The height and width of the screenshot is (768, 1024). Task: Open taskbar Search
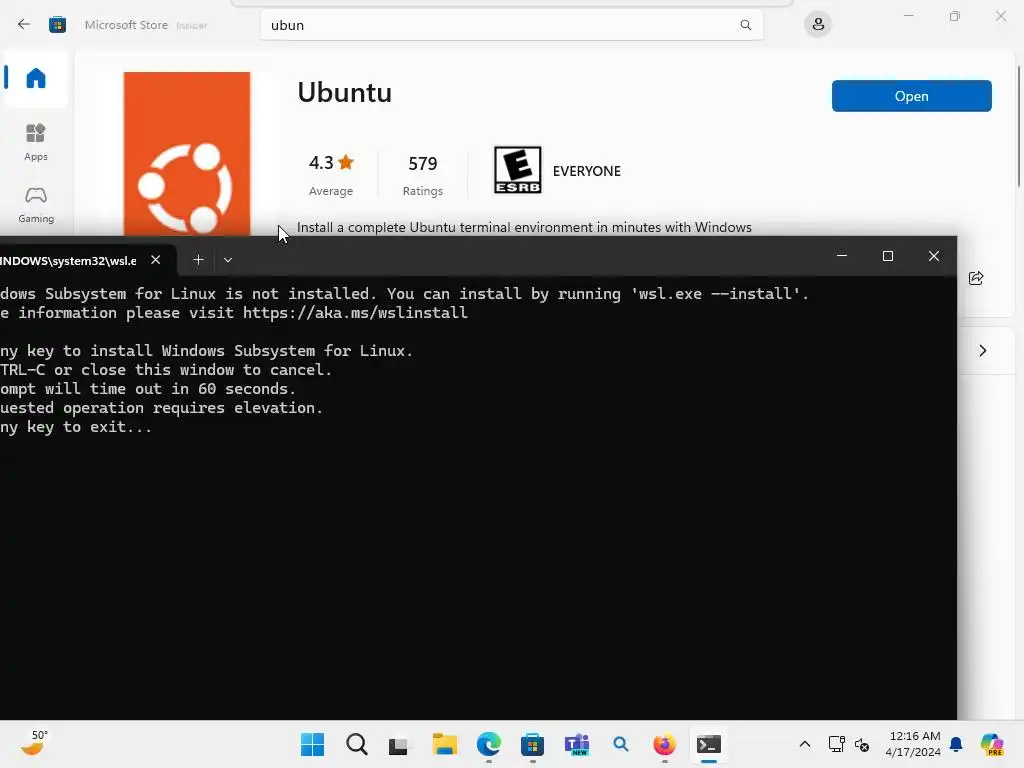pos(357,744)
